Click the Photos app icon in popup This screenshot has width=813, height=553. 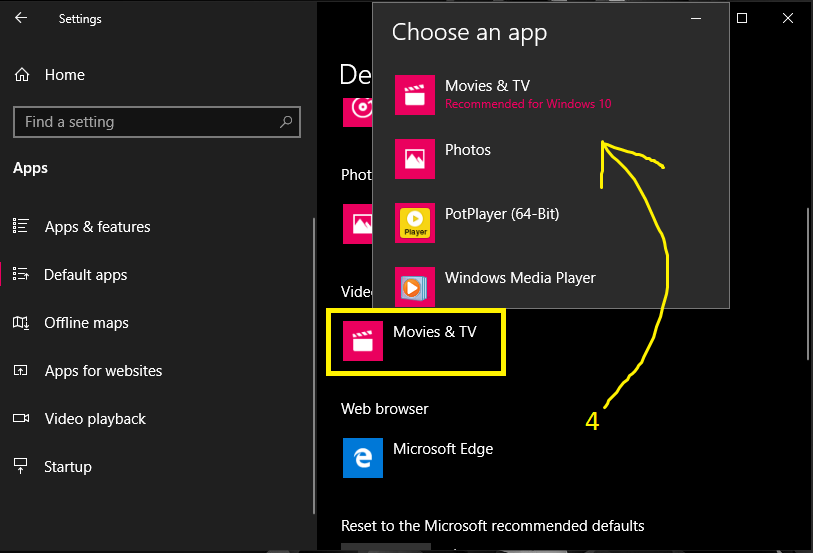coord(415,159)
